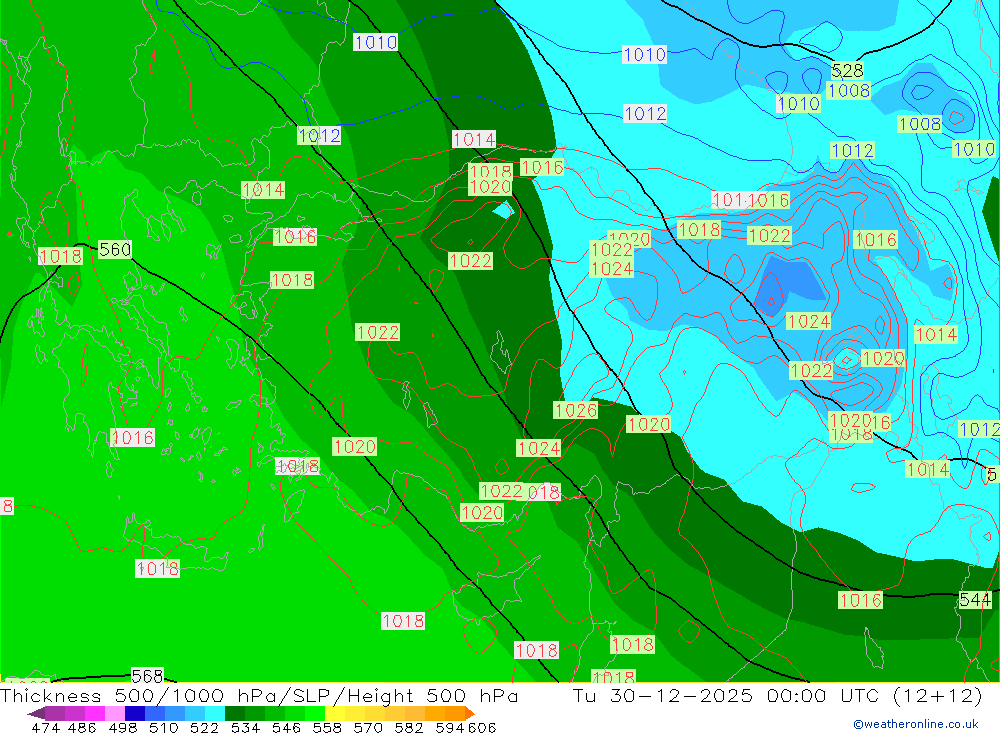The image size is (1000, 733).
Task: Select the light pink legend color swatch
Action: point(115,713)
